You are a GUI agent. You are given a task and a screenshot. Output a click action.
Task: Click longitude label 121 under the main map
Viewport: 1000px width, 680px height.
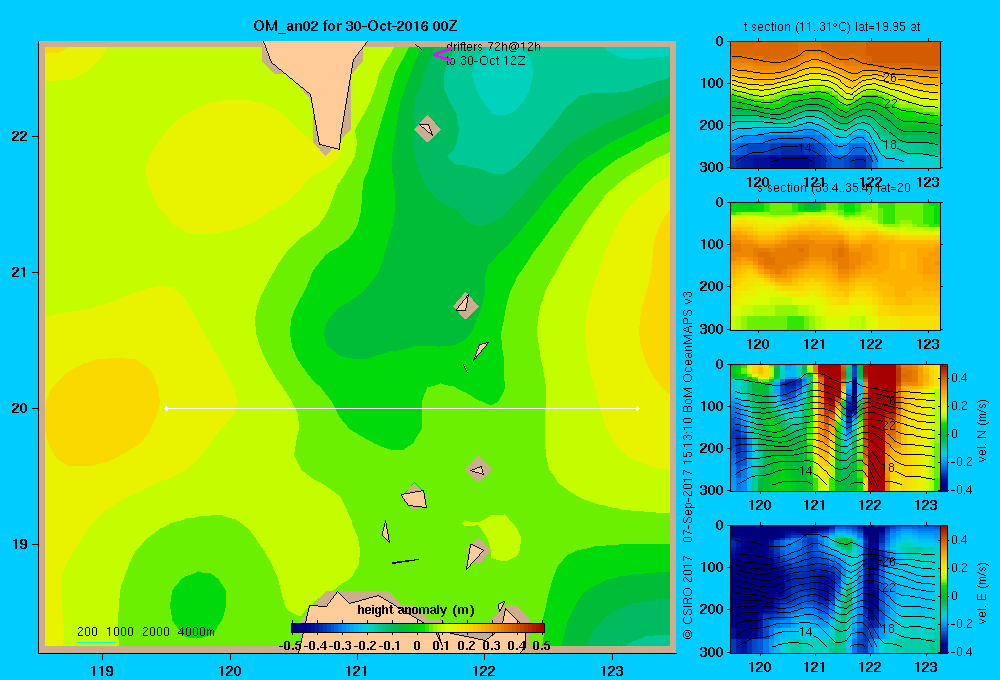(x=357, y=670)
